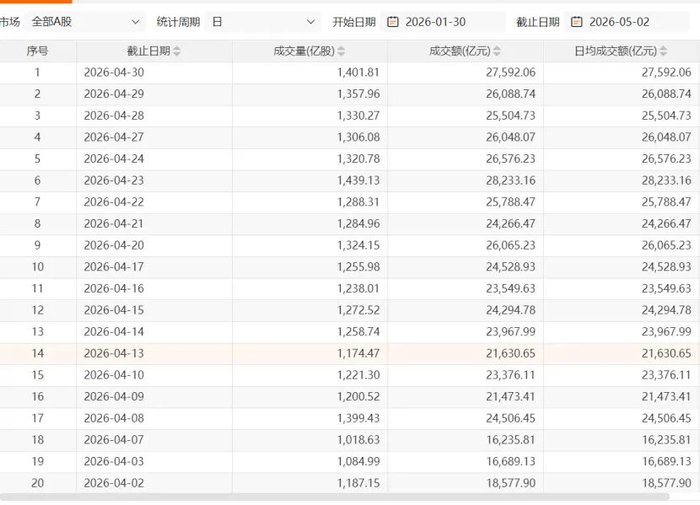Select highlighted row 14 dated 2026-04-13
This screenshot has width=700, height=505.
[350, 354]
